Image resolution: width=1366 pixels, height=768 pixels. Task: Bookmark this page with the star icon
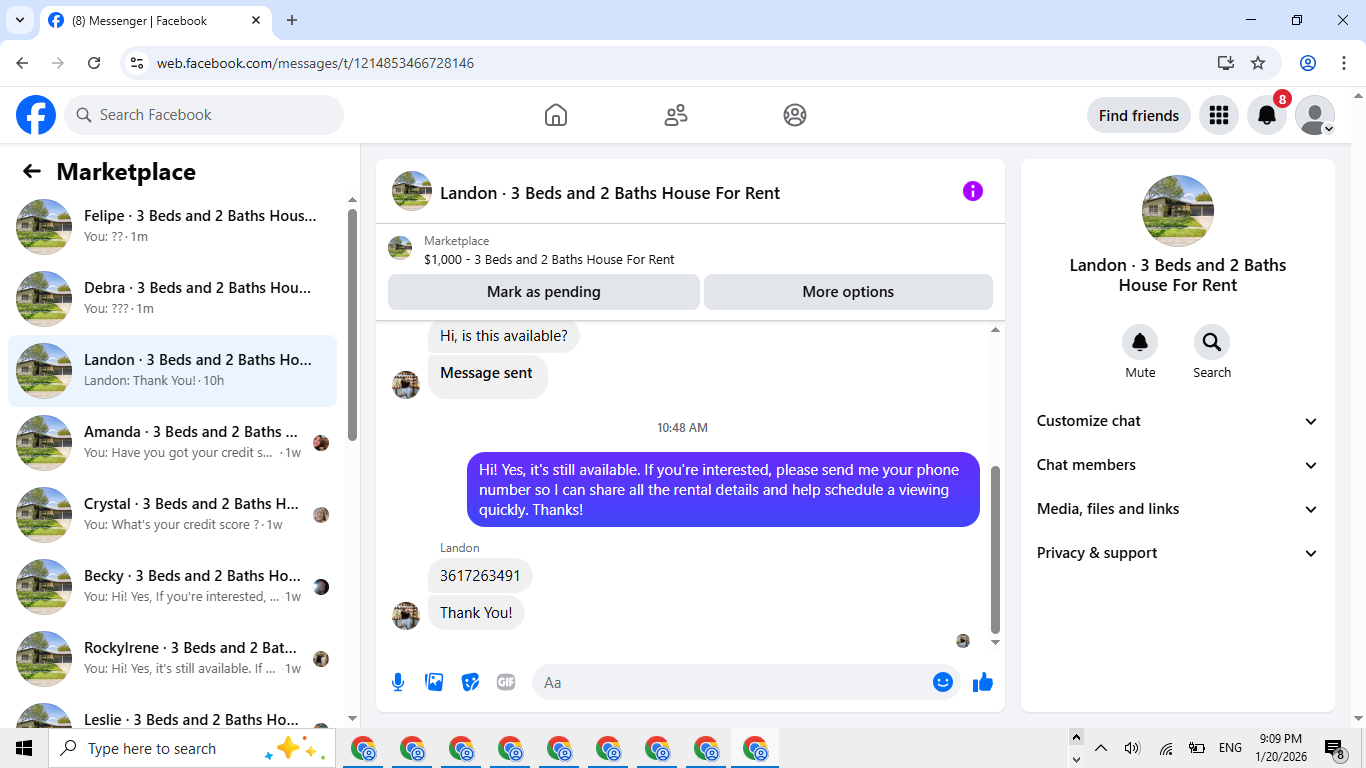tap(1258, 63)
